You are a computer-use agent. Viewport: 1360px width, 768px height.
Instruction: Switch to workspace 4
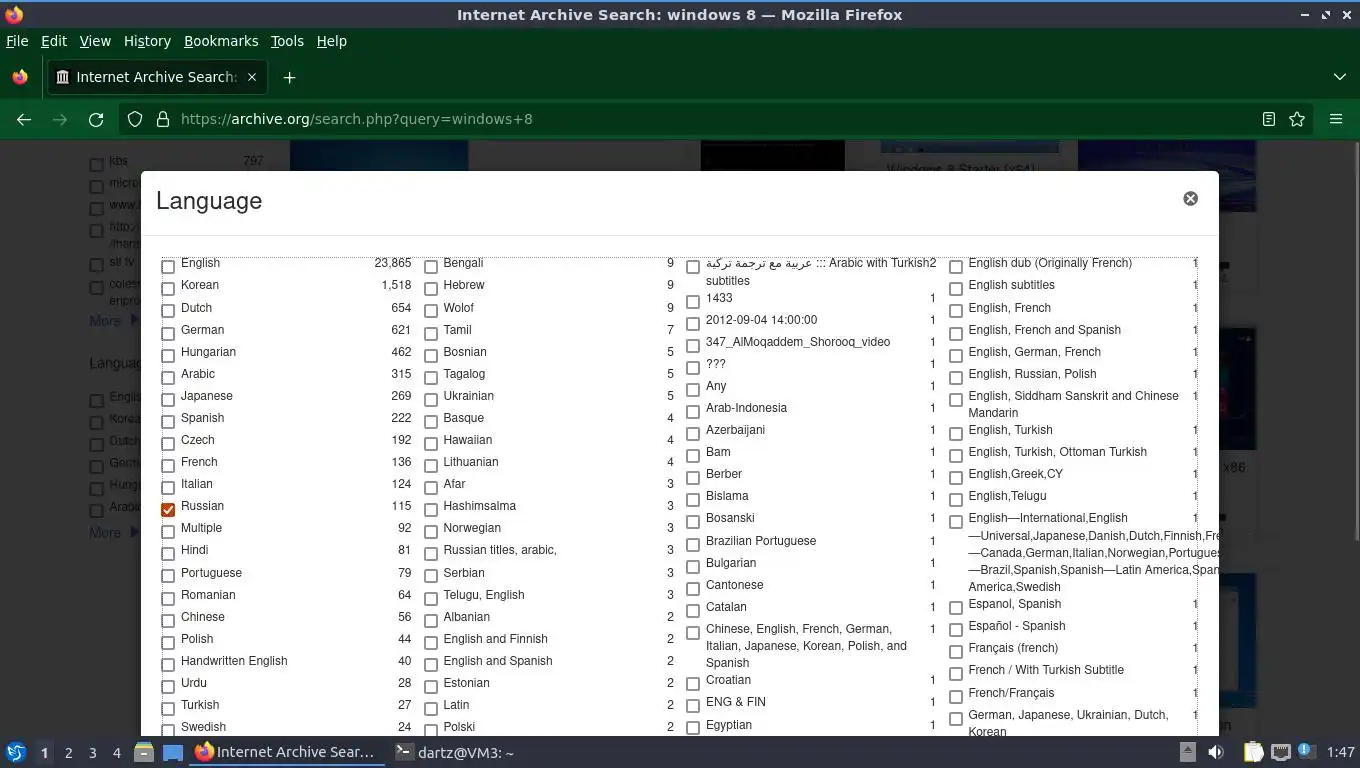click(116, 753)
